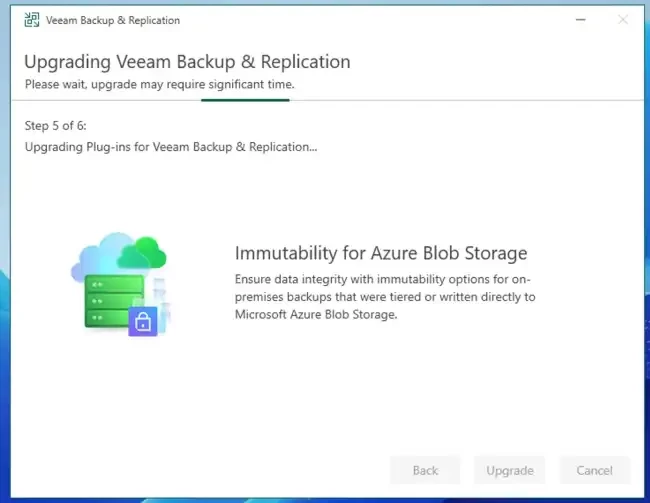Screen dimensions: 650x503
Task: Click the Ensure data integrity description paragraph
Action: tap(385, 296)
